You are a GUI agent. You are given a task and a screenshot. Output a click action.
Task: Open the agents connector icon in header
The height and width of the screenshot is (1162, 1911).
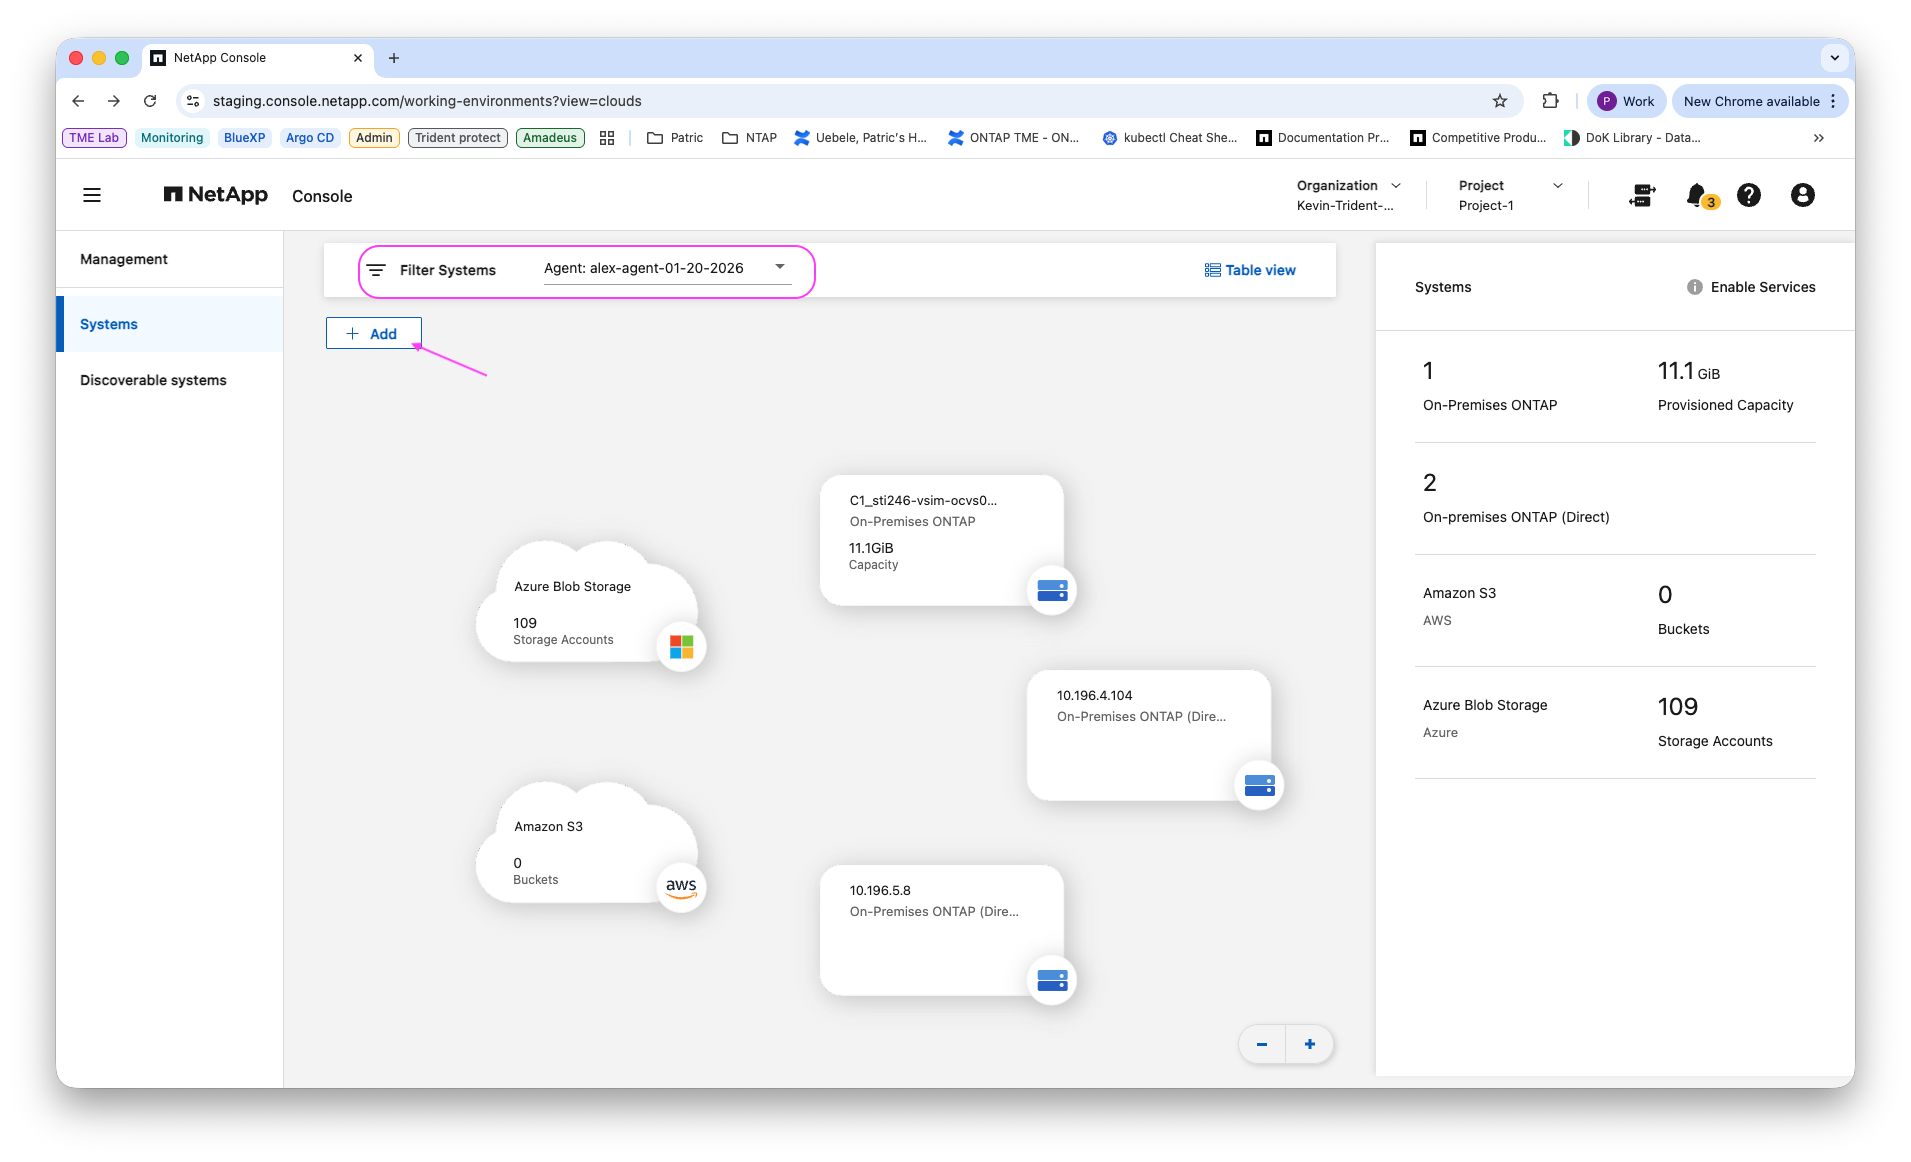[1642, 195]
